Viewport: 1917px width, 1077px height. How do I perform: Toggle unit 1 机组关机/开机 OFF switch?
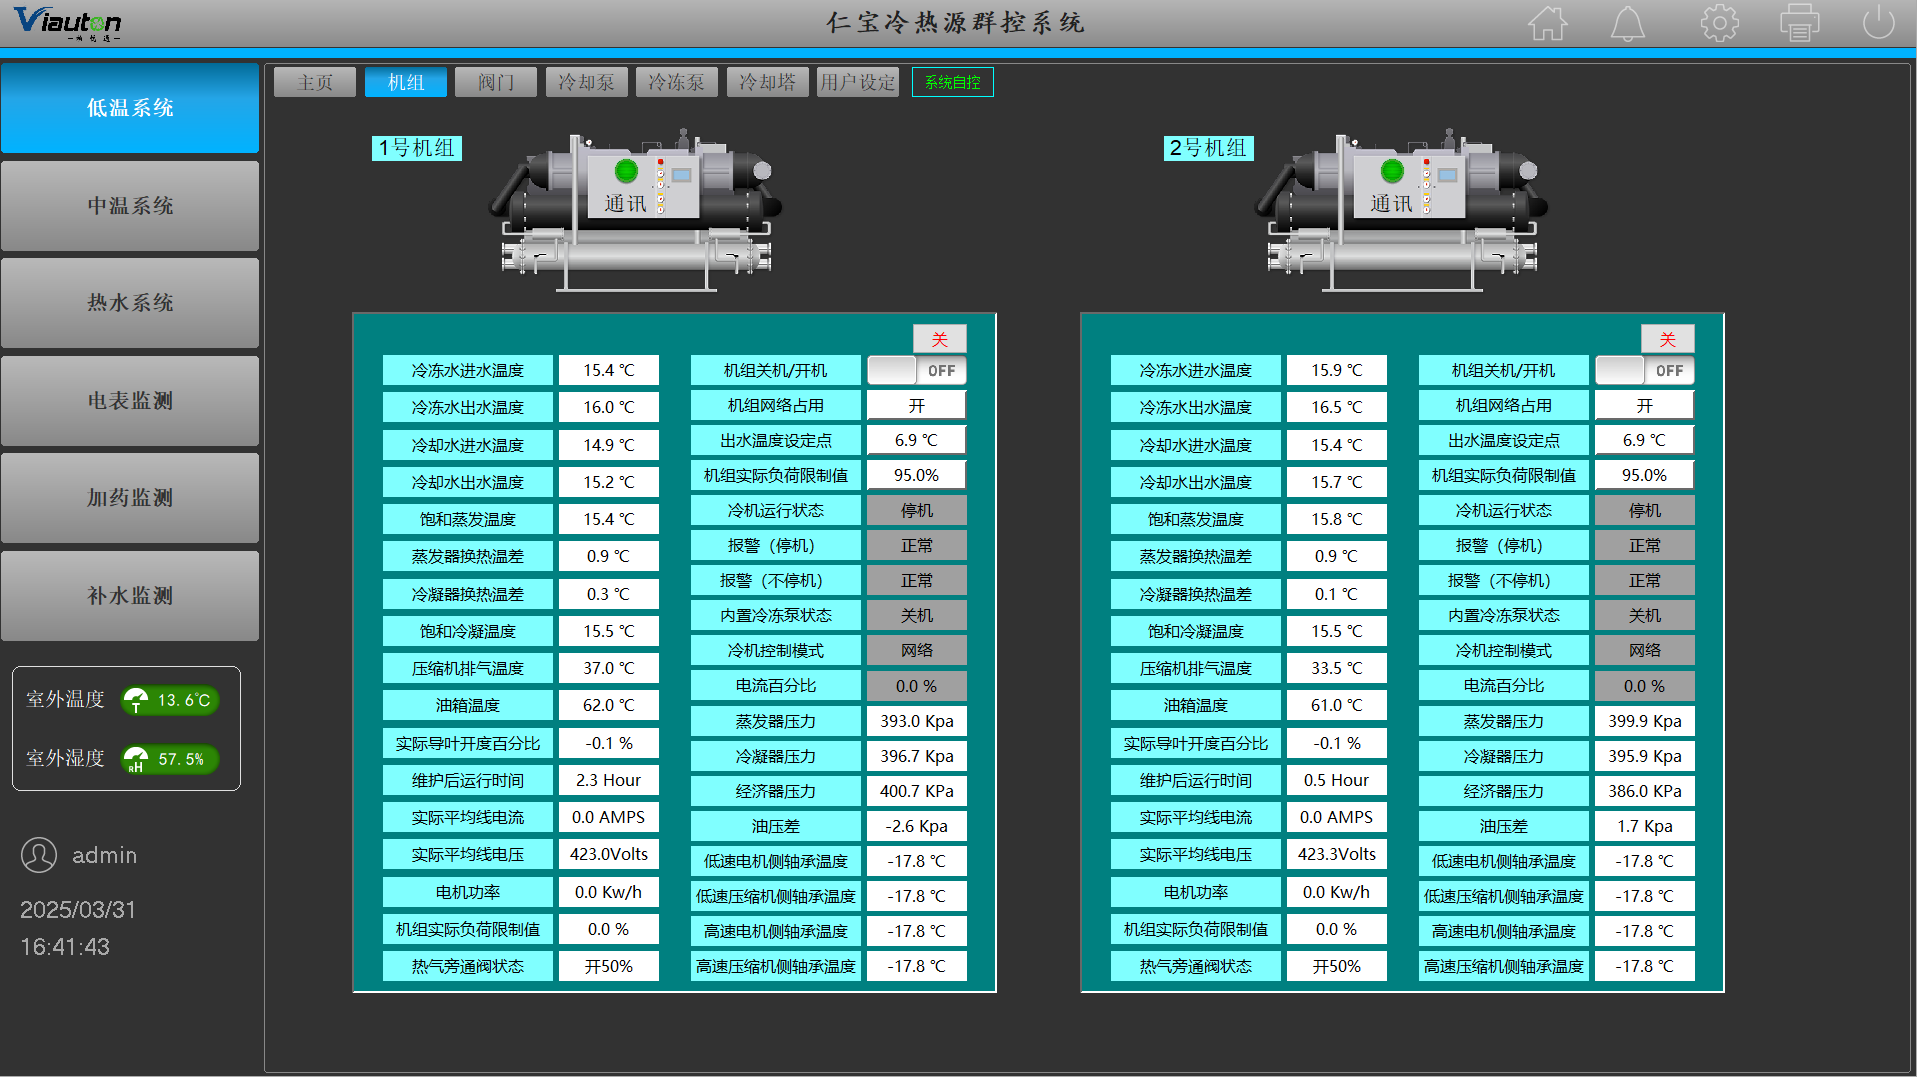pyautogui.click(x=916, y=371)
